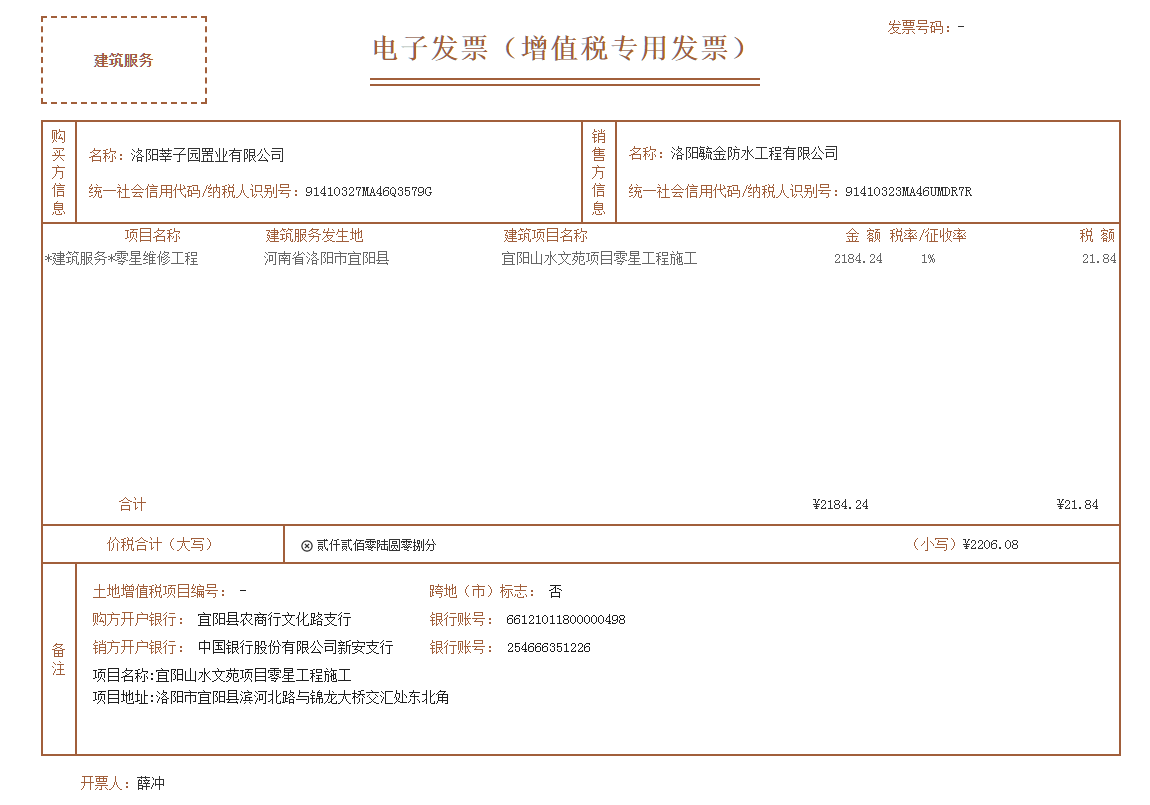Select buyer bank account 66121011800000498
Viewport: 1150px width, 805px height.
pyautogui.click(x=565, y=620)
